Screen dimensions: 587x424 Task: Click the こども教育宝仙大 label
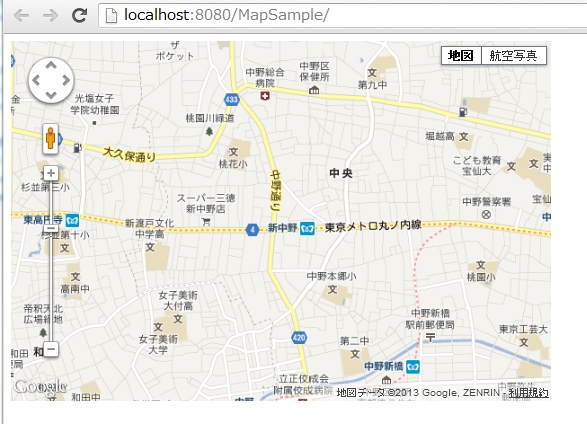pyautogui.click(x=477, y=166)
